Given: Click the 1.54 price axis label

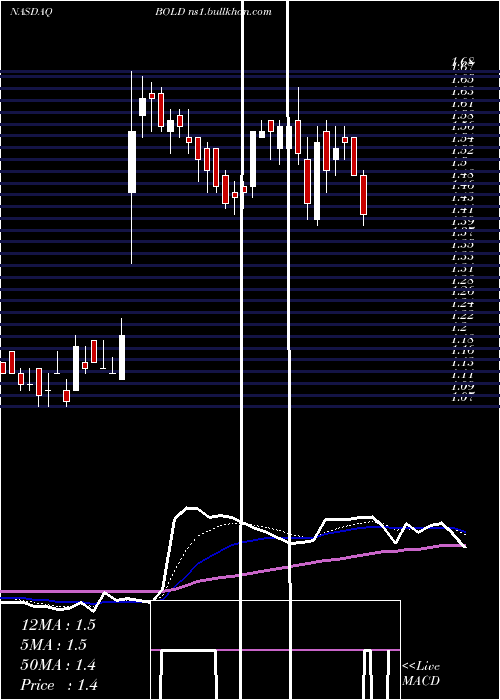Looking at the screenshot, I should pos(462,139).
